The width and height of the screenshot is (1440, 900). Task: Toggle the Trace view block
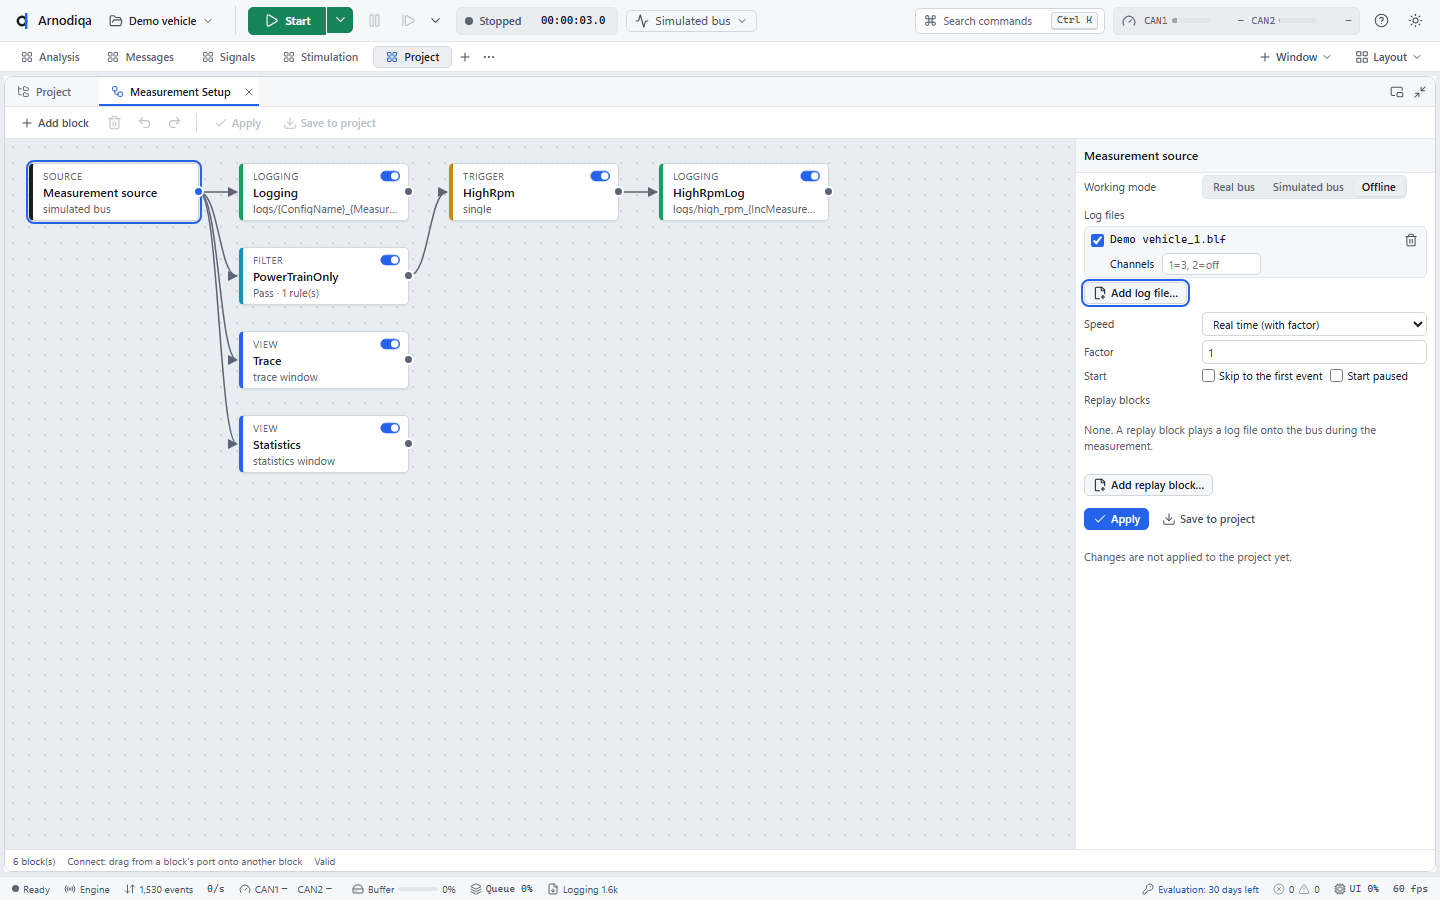tap(390, 344)
